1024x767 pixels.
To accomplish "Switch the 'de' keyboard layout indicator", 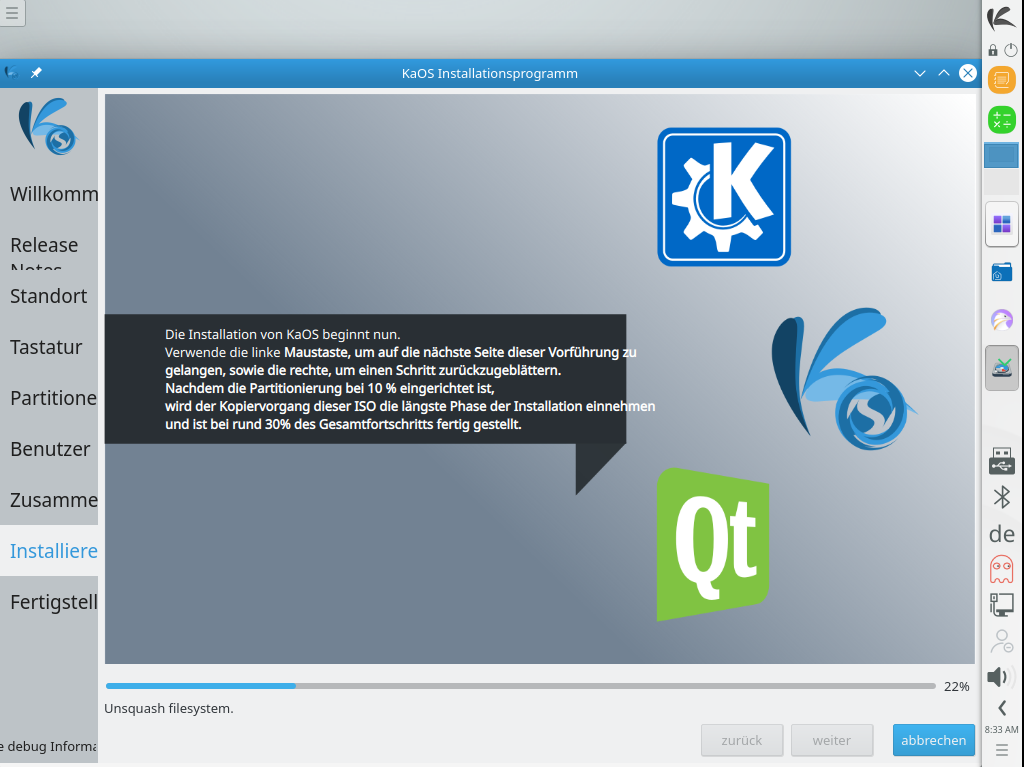I will coord(1001,533).
